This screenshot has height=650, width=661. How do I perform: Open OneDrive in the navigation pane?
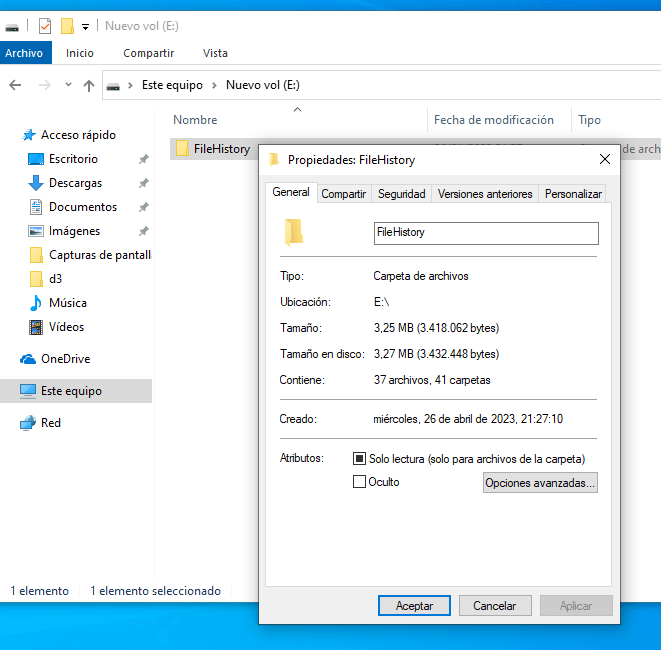(65, 359)
